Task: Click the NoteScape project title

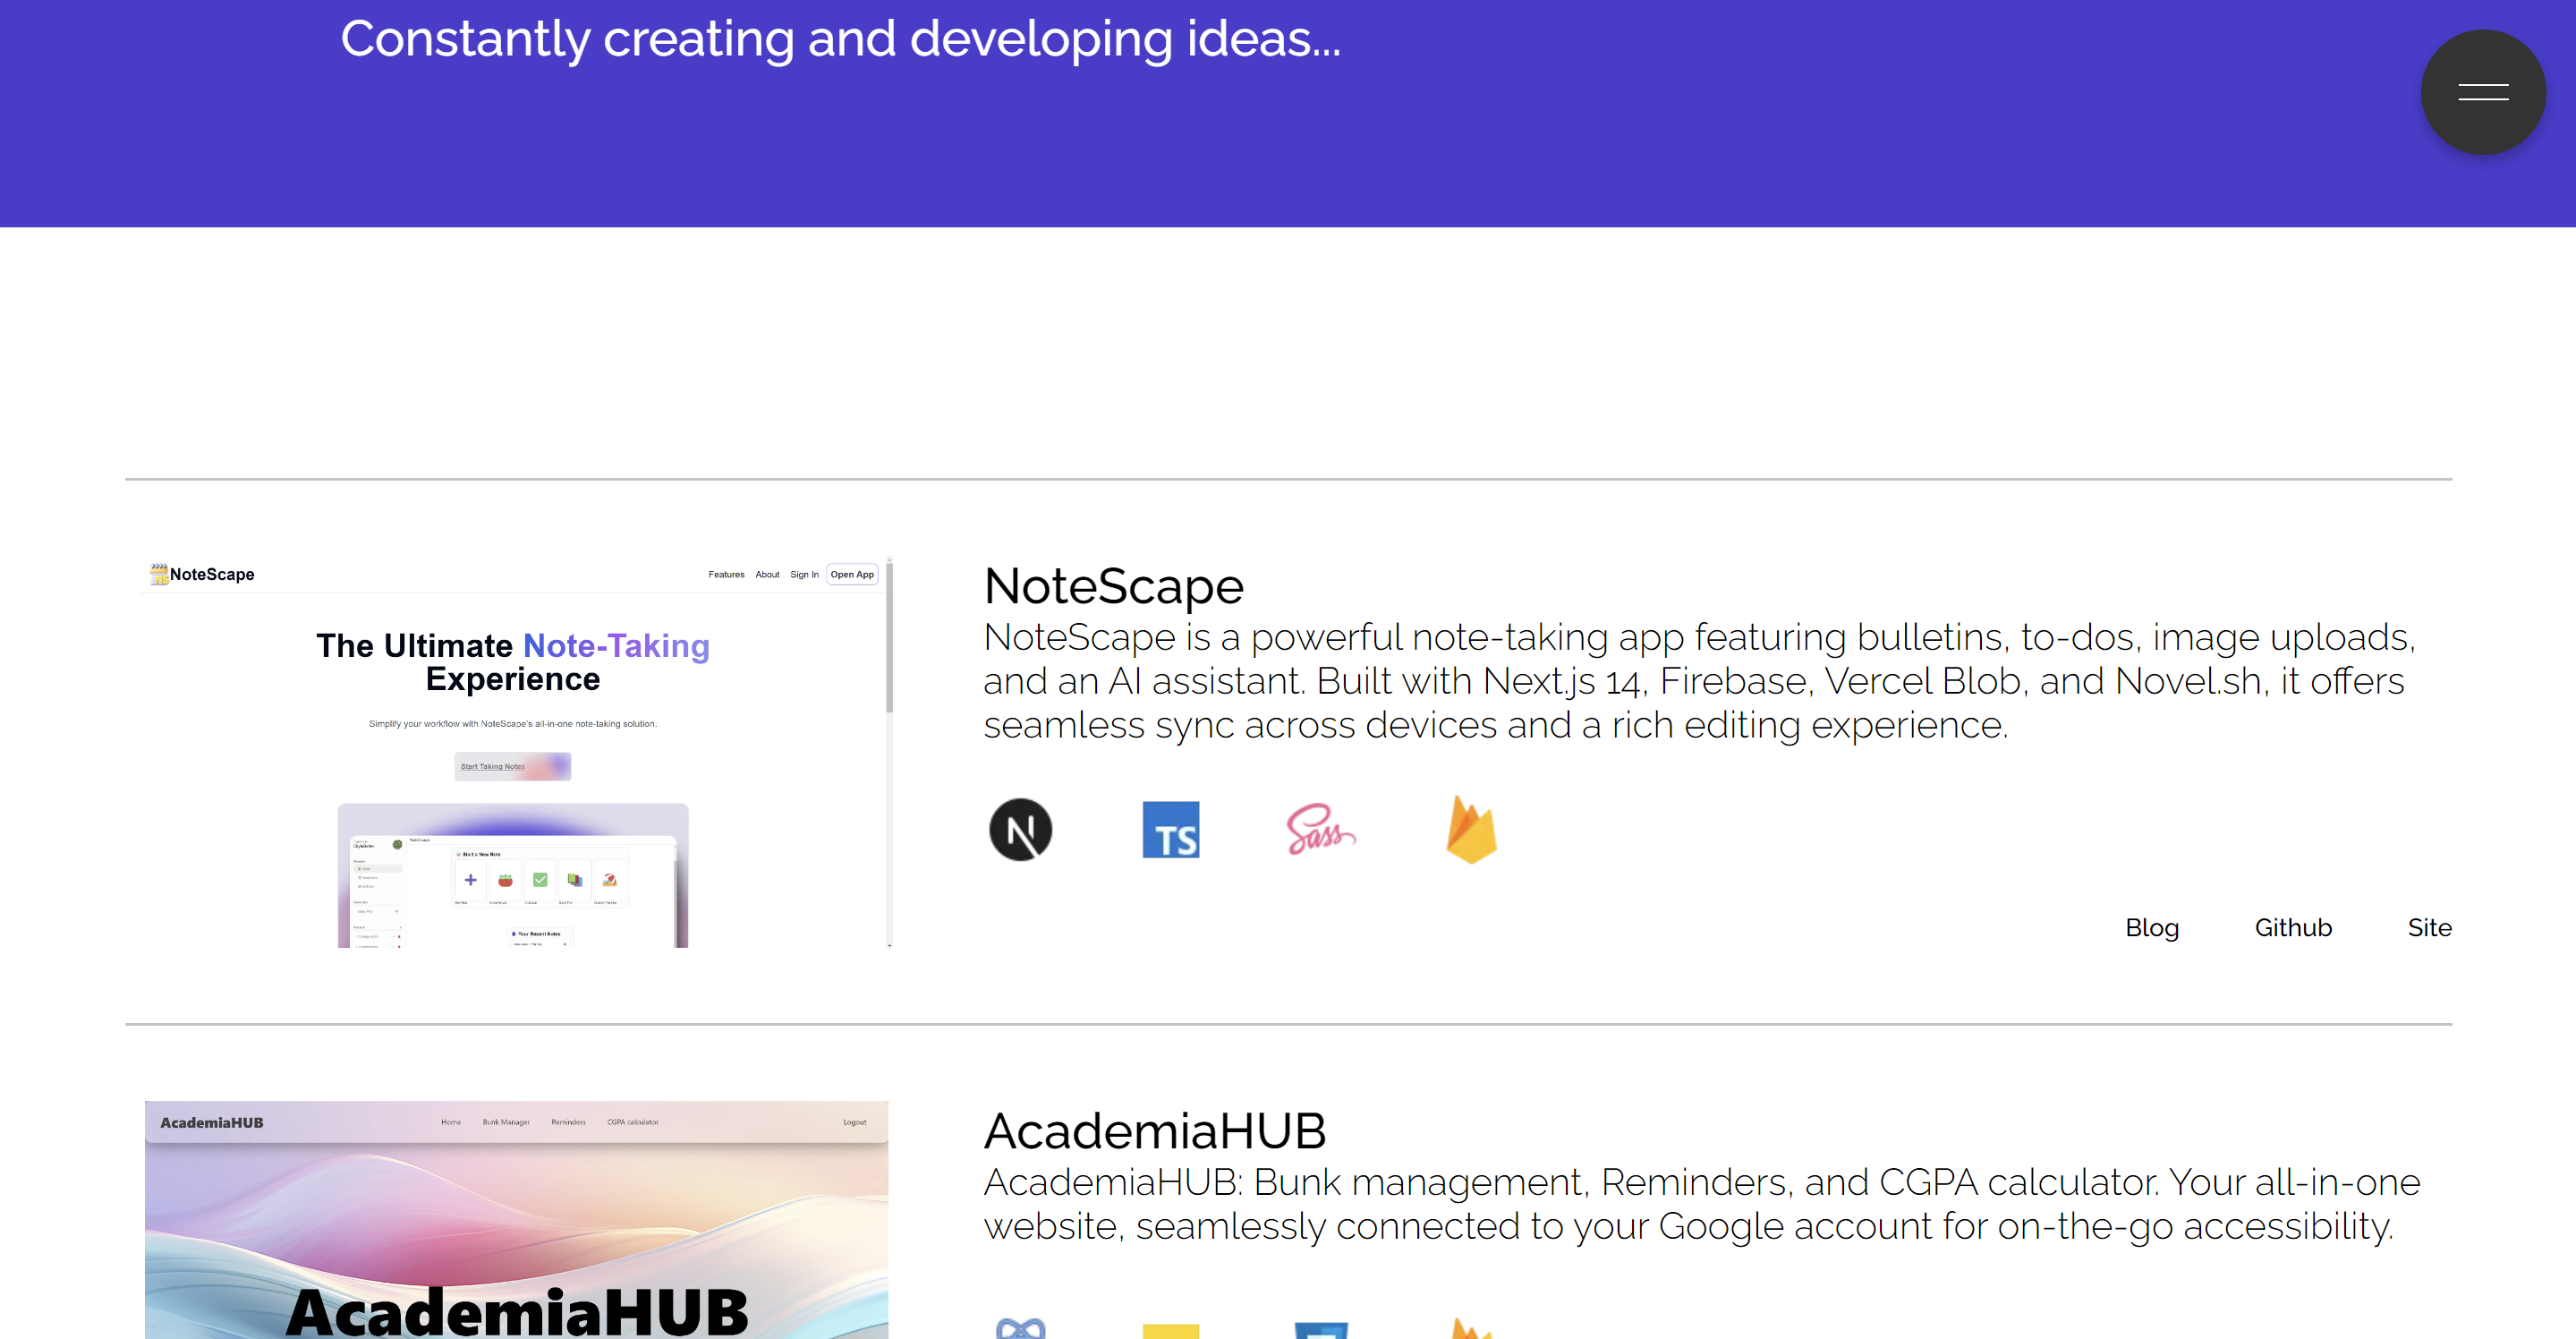Action: [1113, 586]
